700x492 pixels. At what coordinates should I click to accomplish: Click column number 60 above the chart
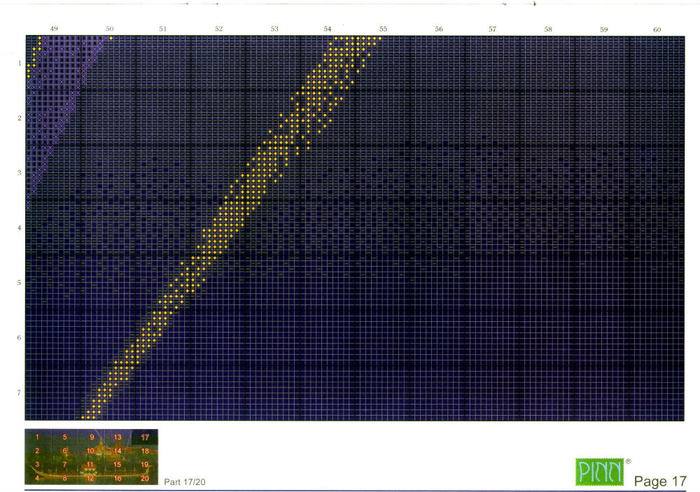coord(657,29)
